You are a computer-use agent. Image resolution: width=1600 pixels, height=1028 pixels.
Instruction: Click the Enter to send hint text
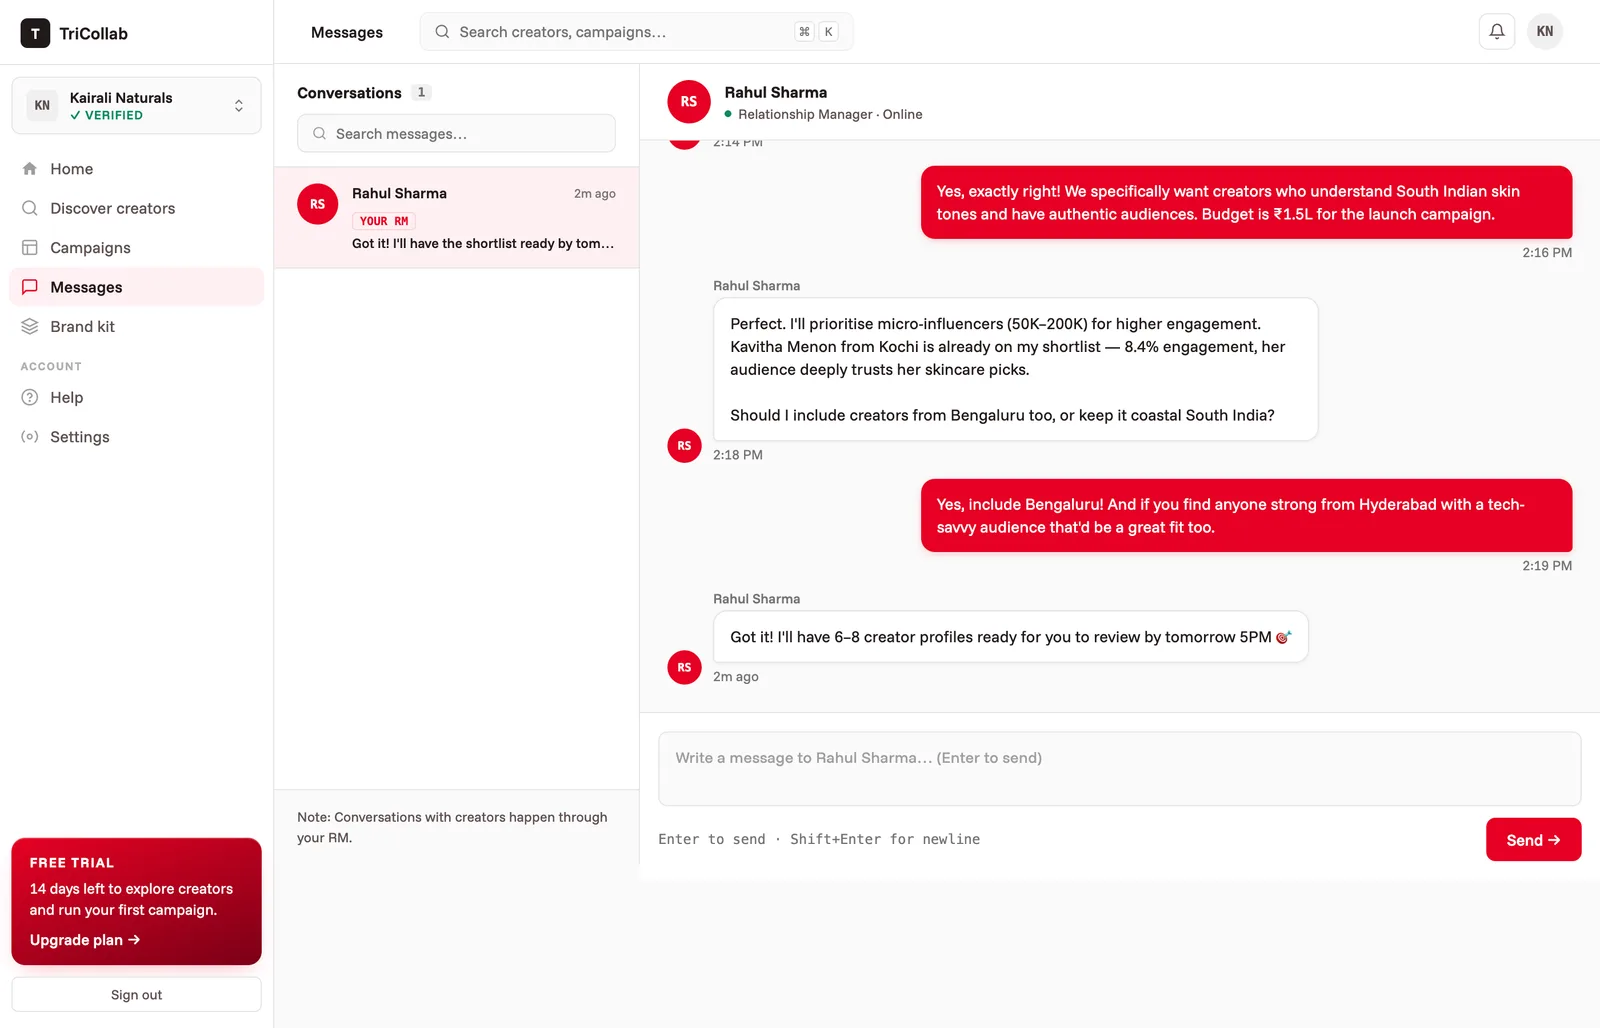point(819,839)
